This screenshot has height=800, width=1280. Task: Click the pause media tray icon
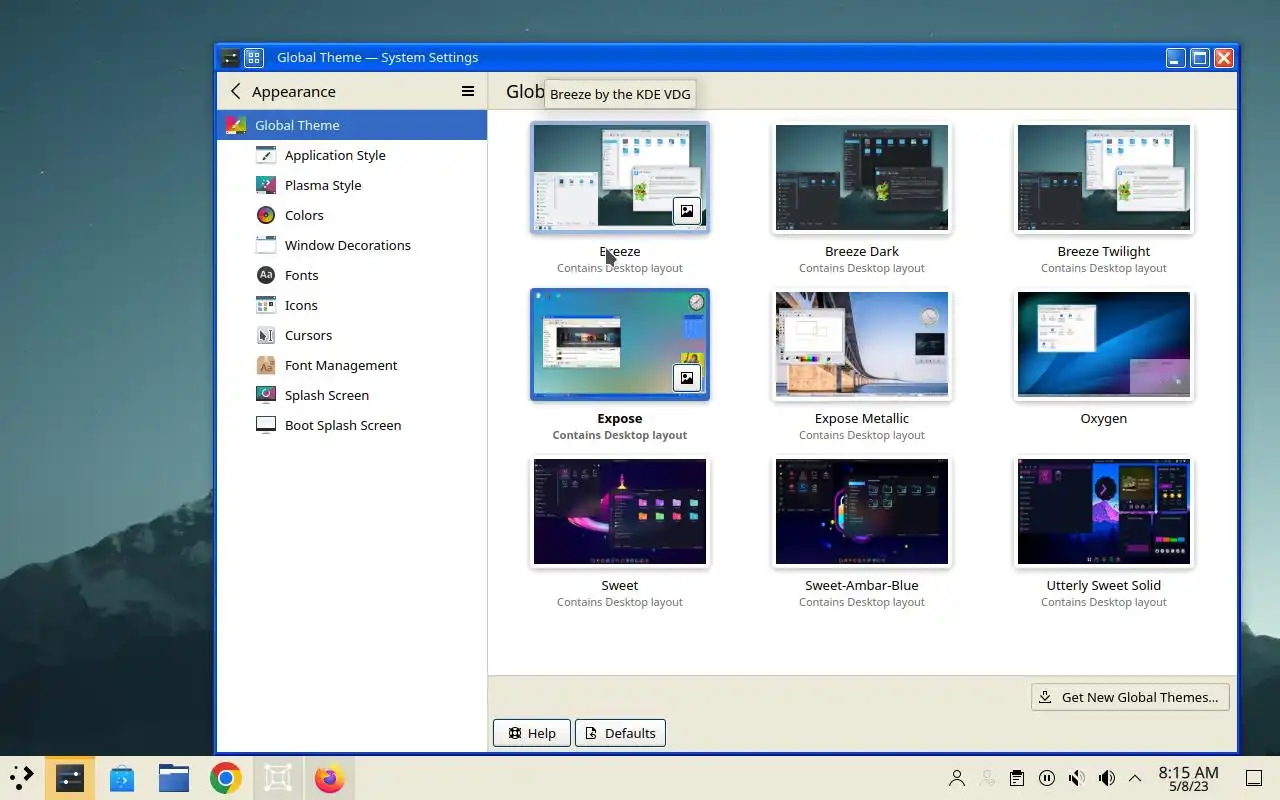click(x=1047, y=778)
